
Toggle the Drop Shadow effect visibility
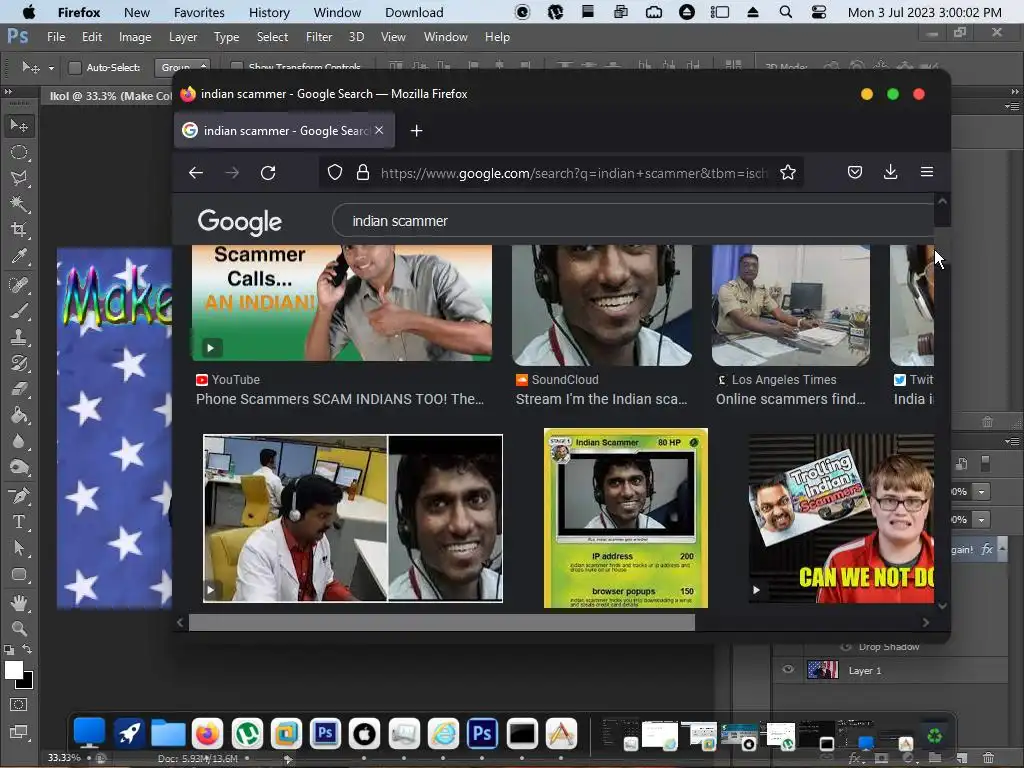(846, 647)
